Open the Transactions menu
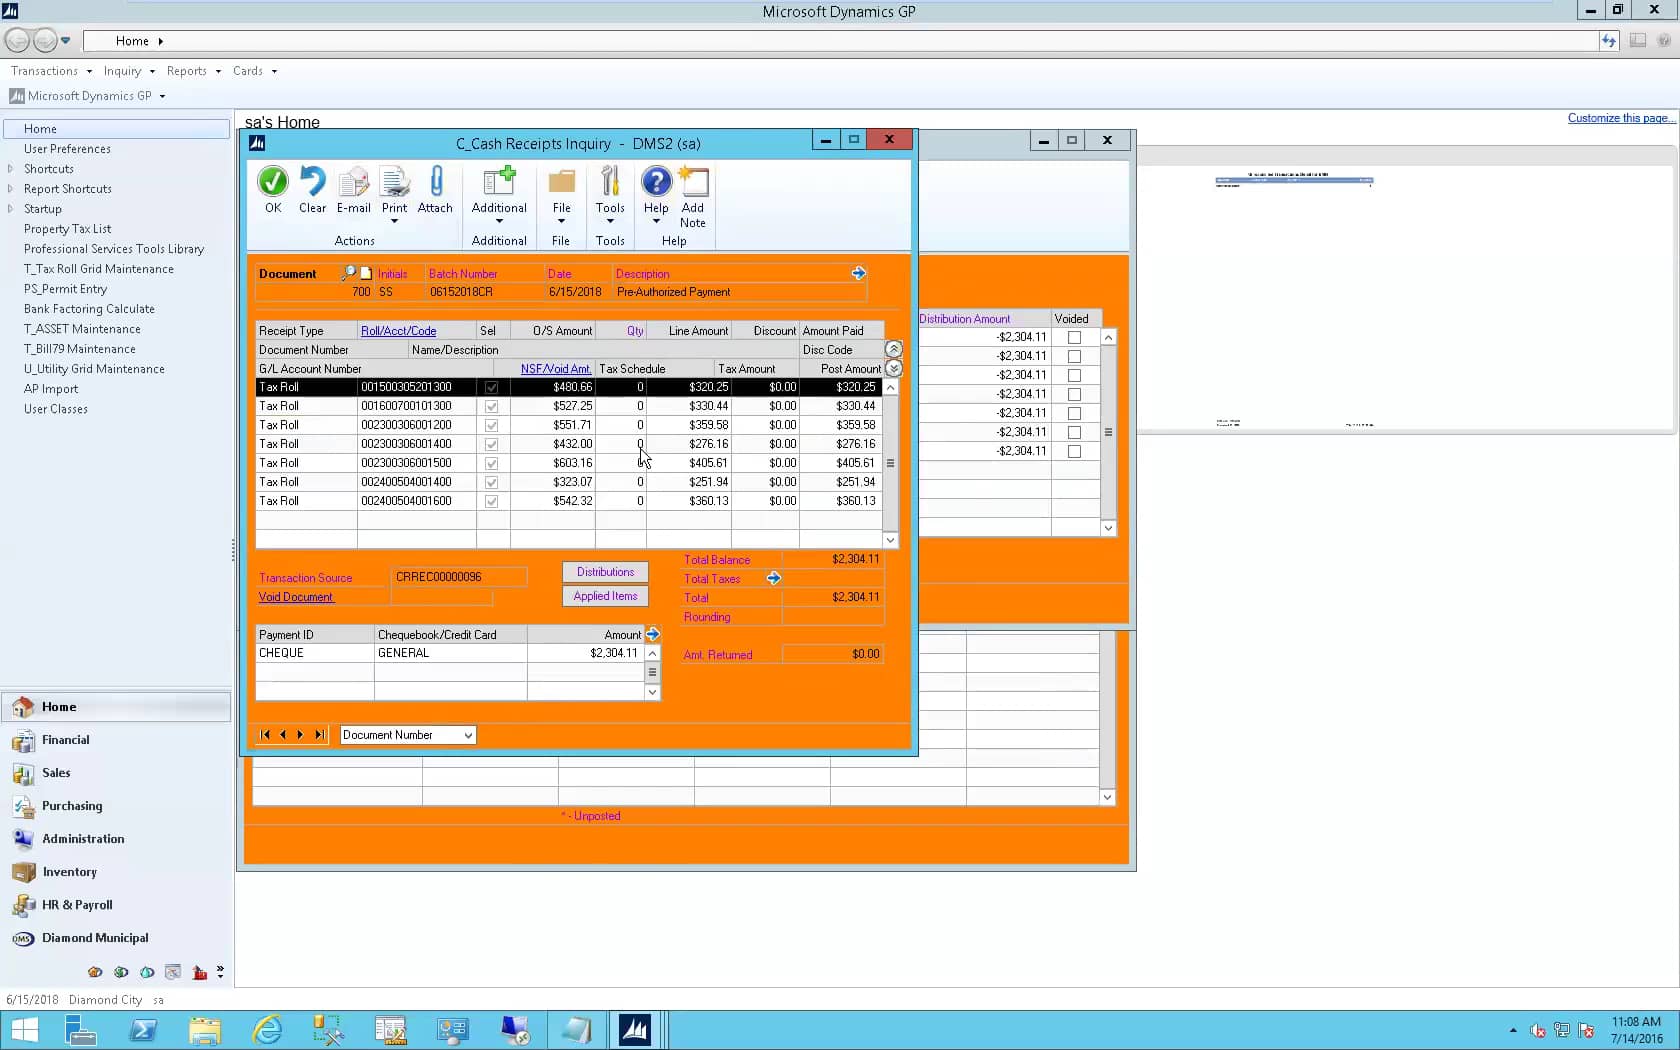Viewport: 1680px width, 1050px height. tap(51, 71)
